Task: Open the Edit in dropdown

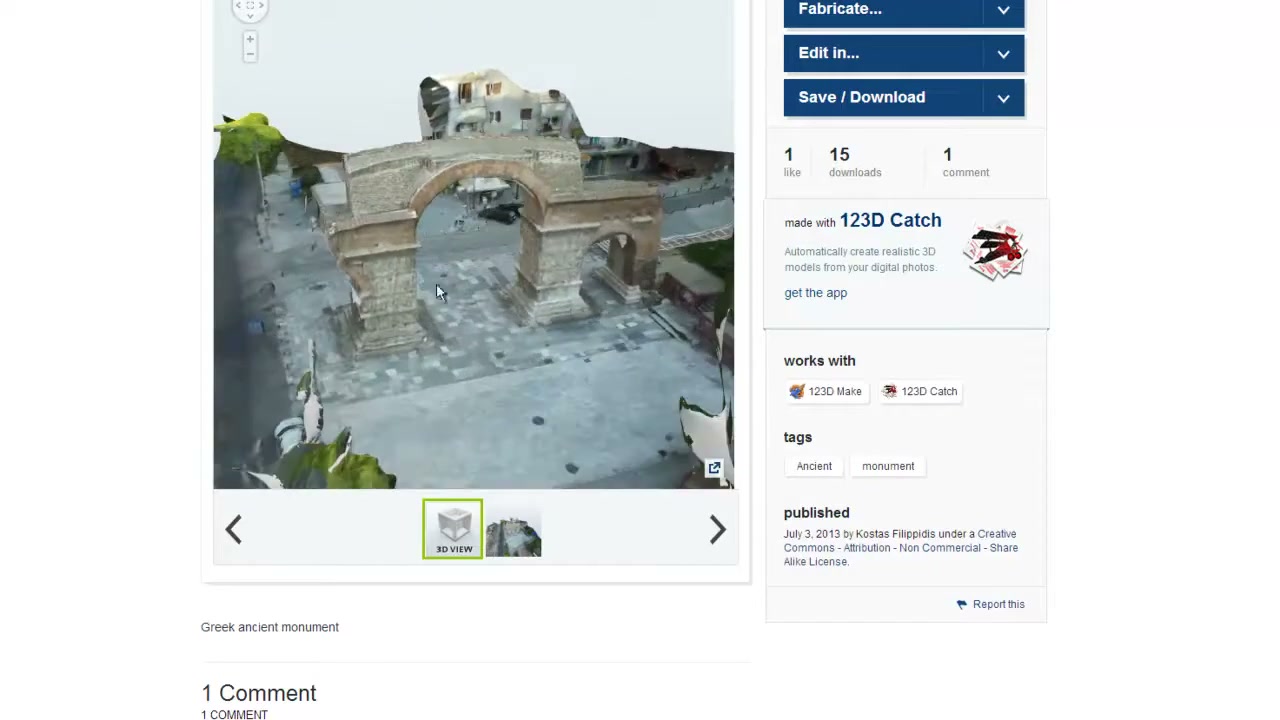Action: tap(903, 53)
